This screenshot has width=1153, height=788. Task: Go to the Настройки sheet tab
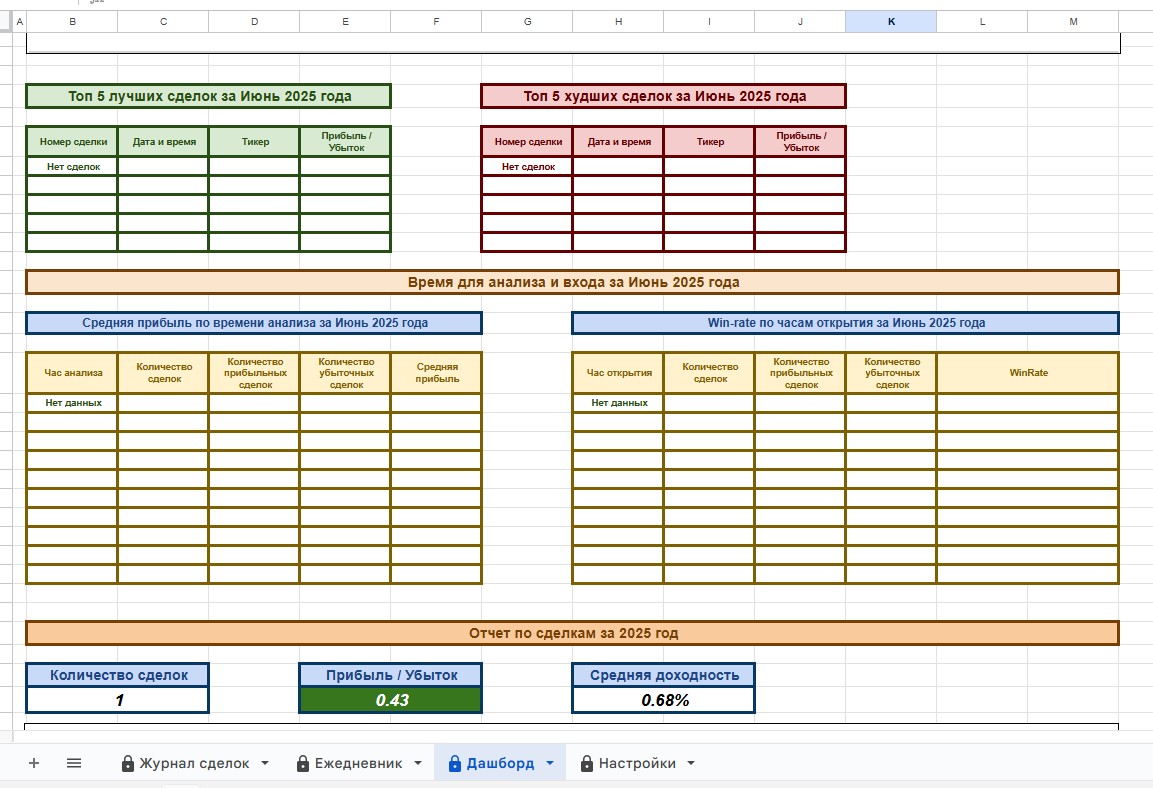coord(637,764)
